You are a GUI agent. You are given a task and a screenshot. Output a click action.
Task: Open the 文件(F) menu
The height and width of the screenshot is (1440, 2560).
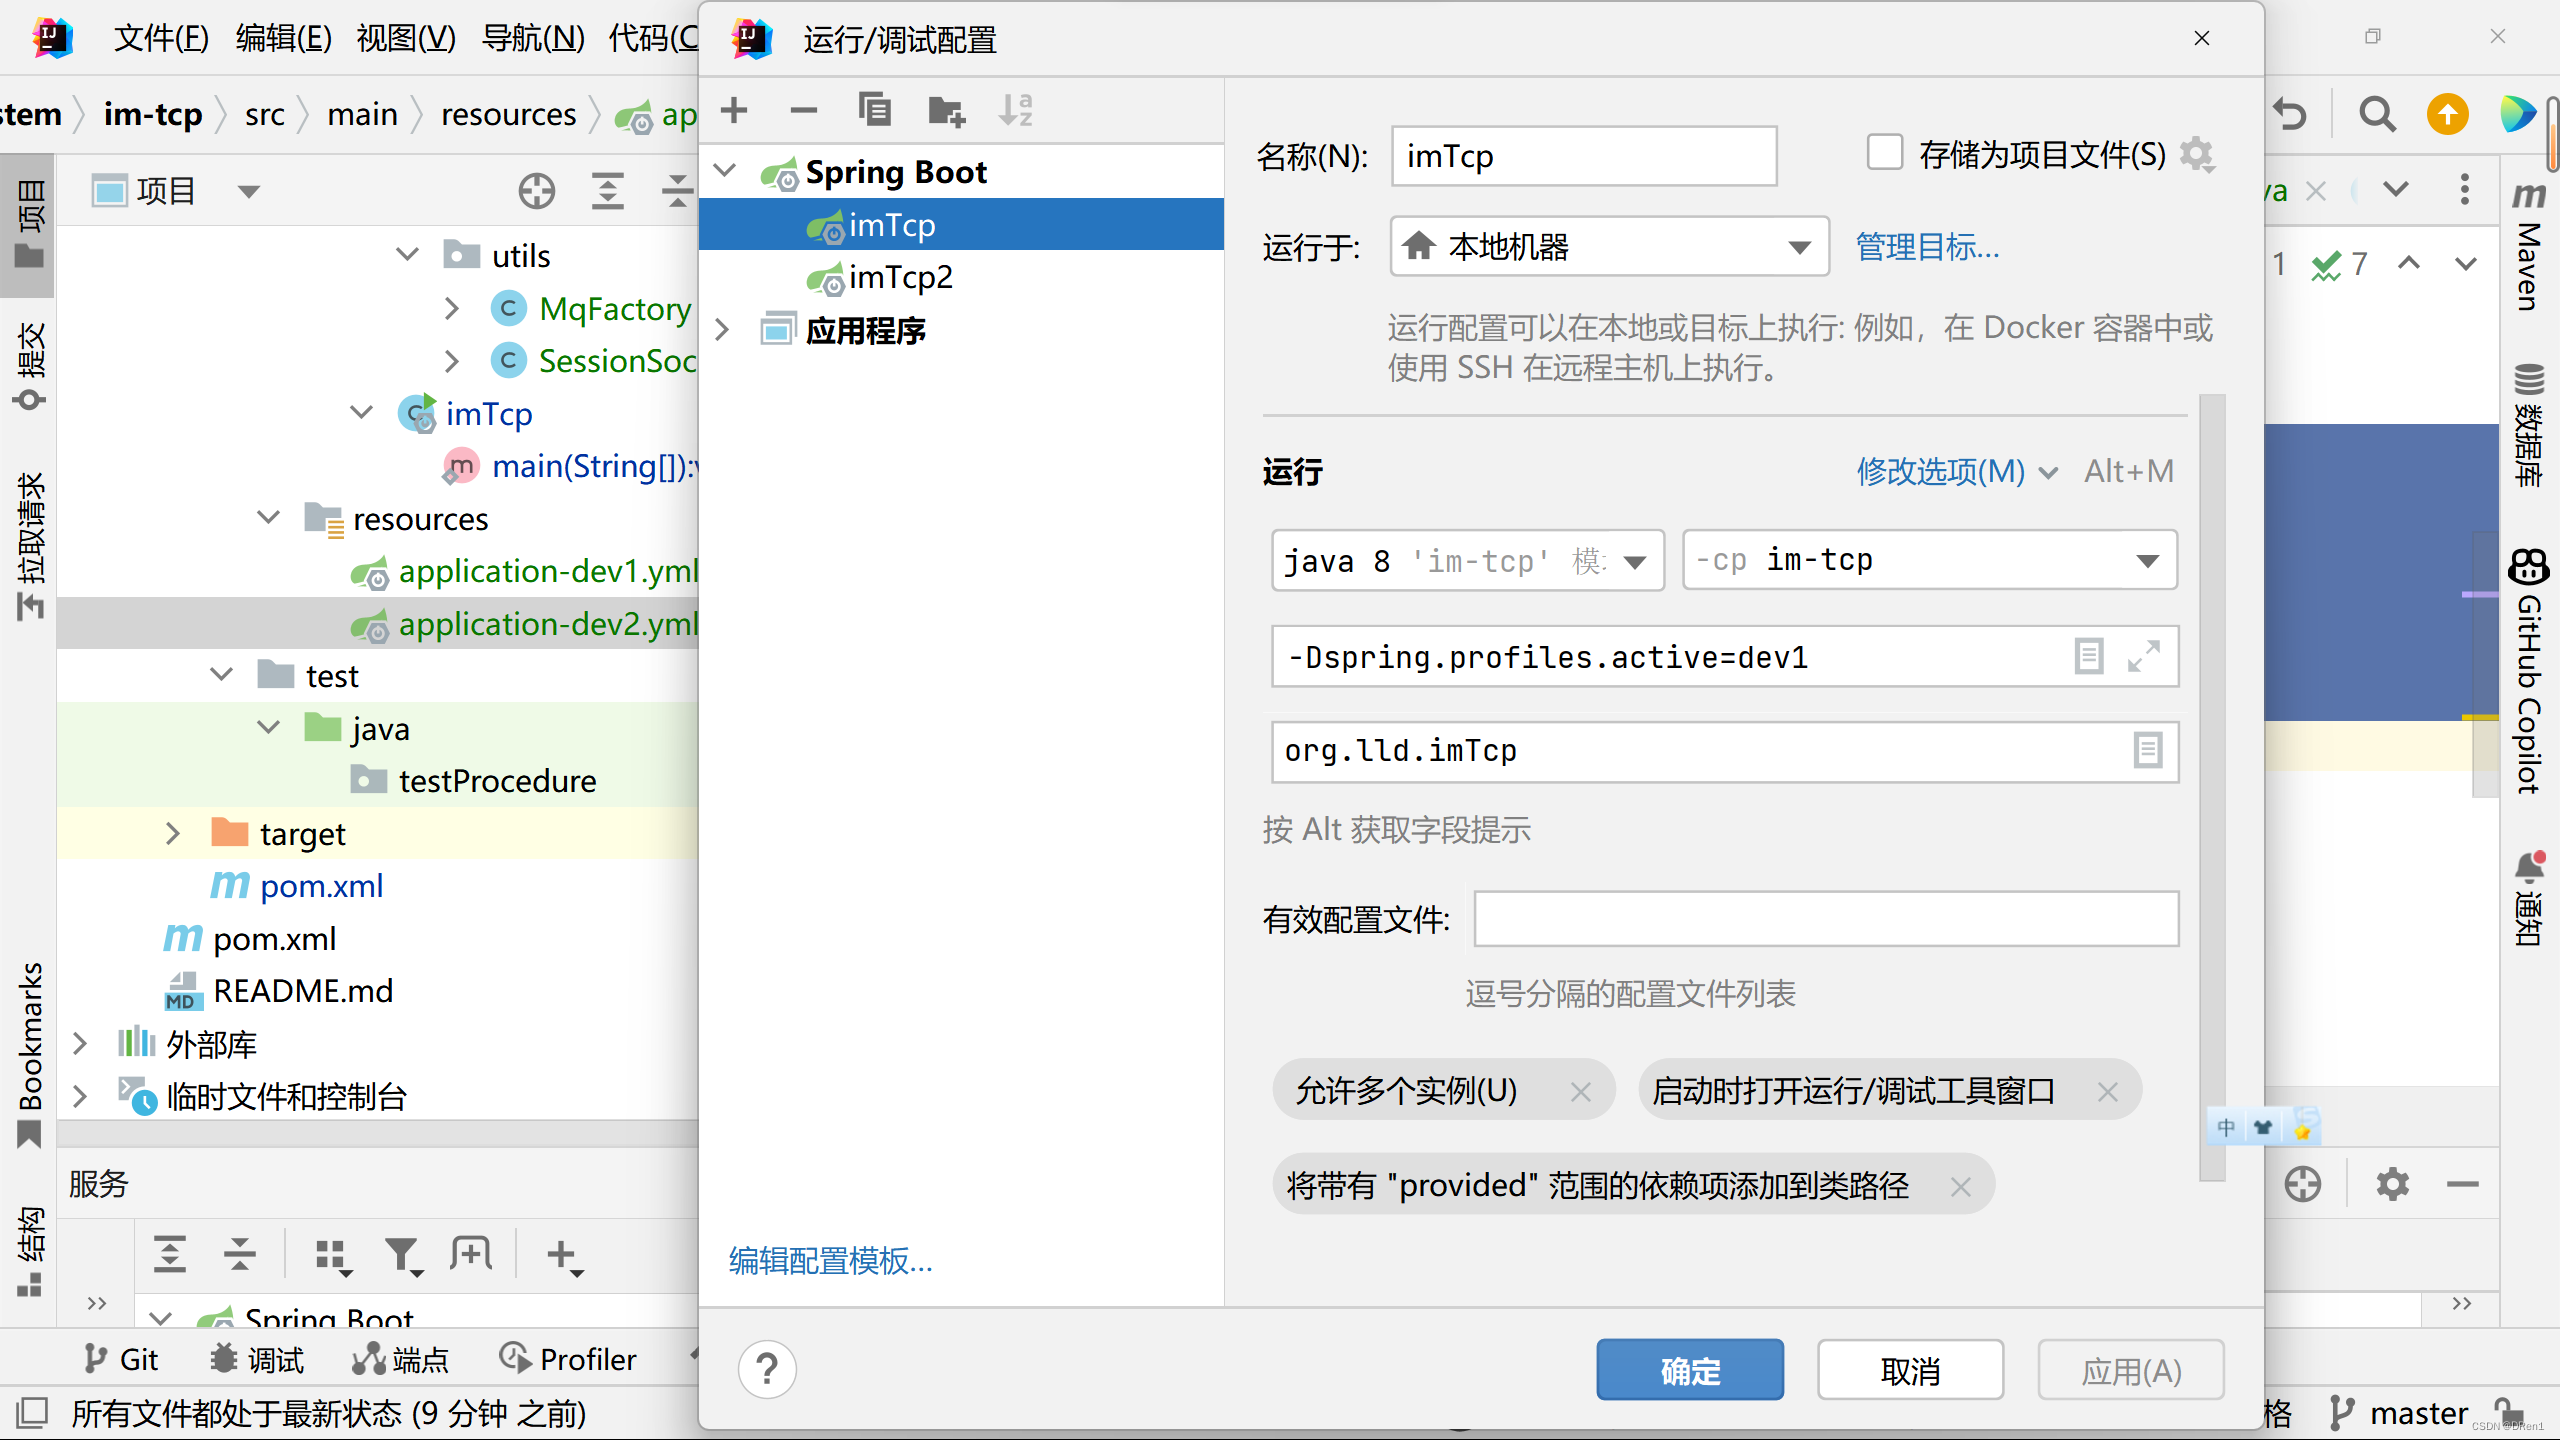click(160, 38)
